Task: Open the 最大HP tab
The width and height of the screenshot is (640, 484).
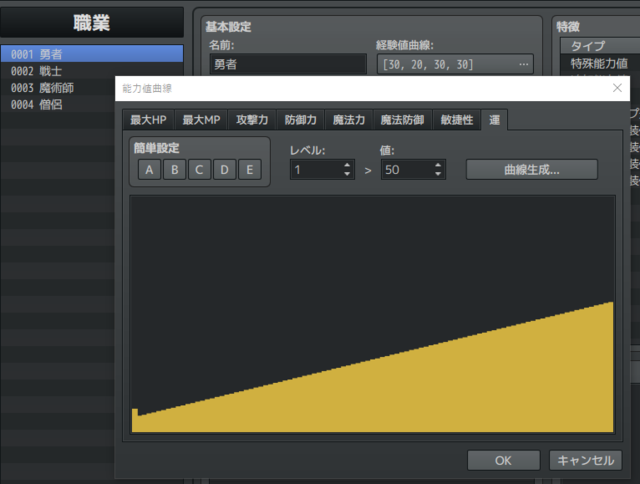Action: (148, 120)
